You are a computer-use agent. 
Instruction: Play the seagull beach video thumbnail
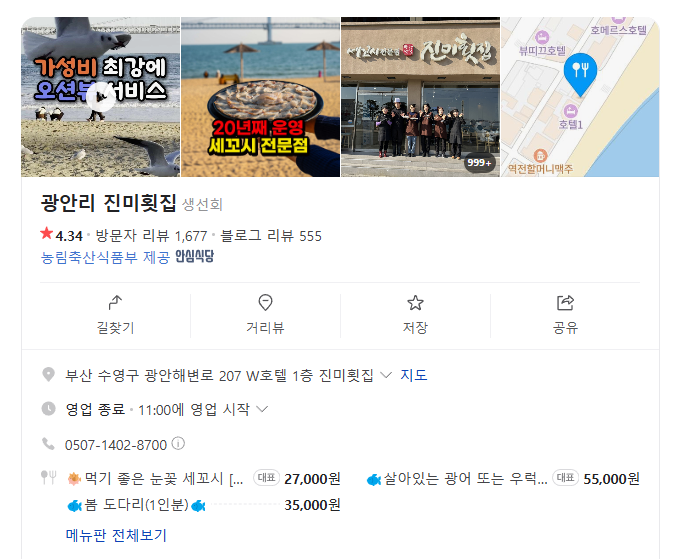pyautogui.click(x=100, y=97)
